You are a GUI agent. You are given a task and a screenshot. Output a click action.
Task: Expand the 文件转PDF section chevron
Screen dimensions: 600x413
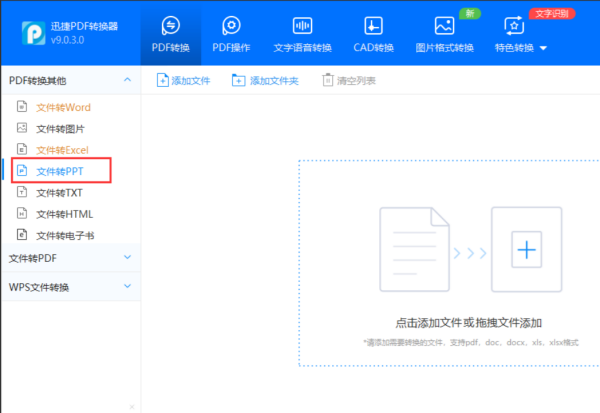[x=127, y=257]
